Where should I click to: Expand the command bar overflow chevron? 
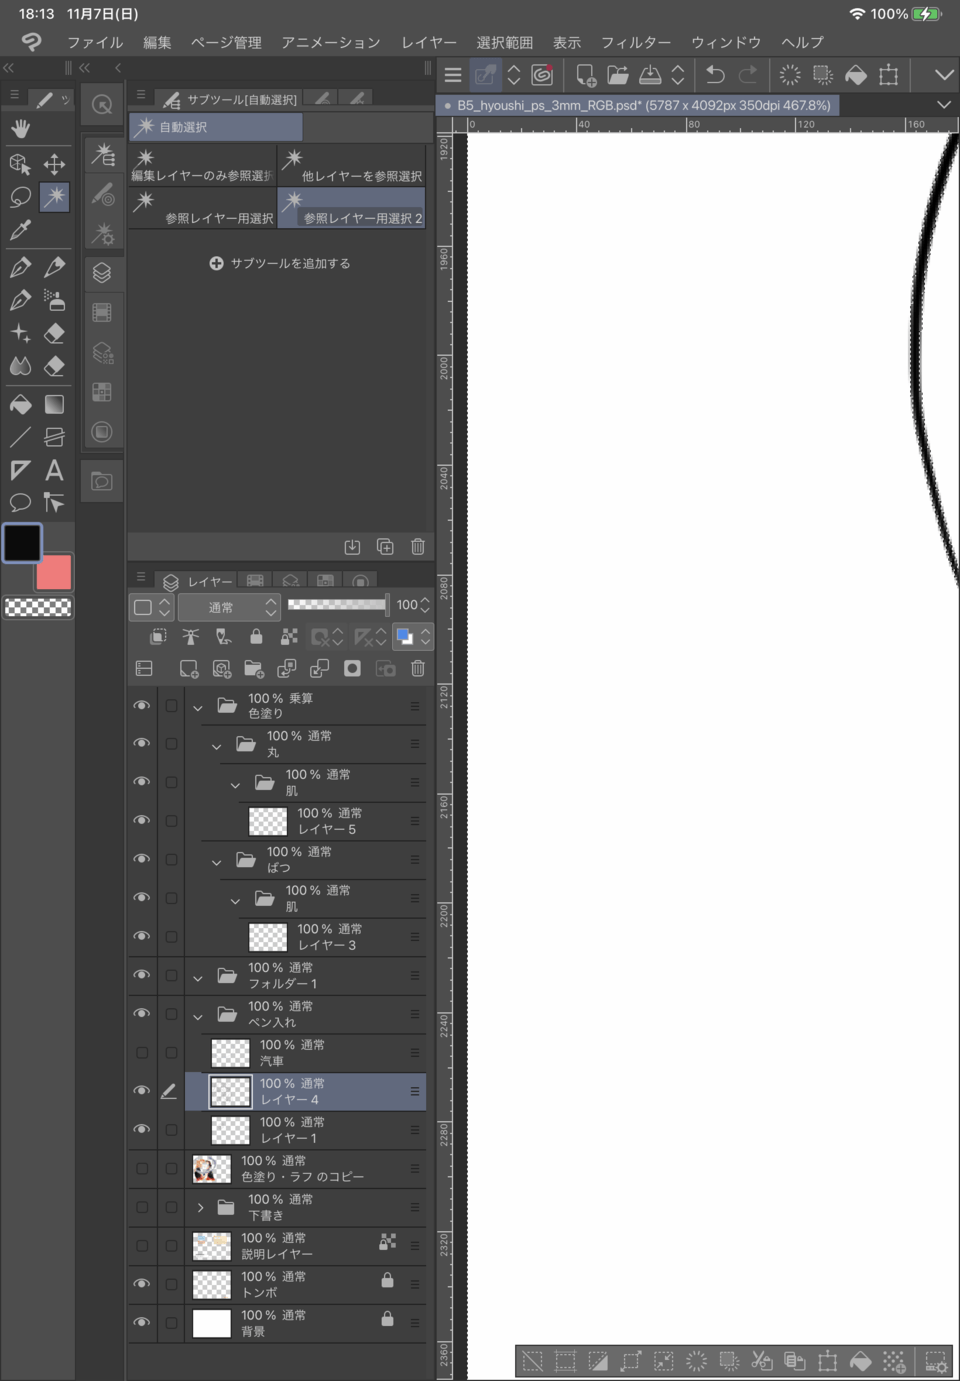coord(944,75)
